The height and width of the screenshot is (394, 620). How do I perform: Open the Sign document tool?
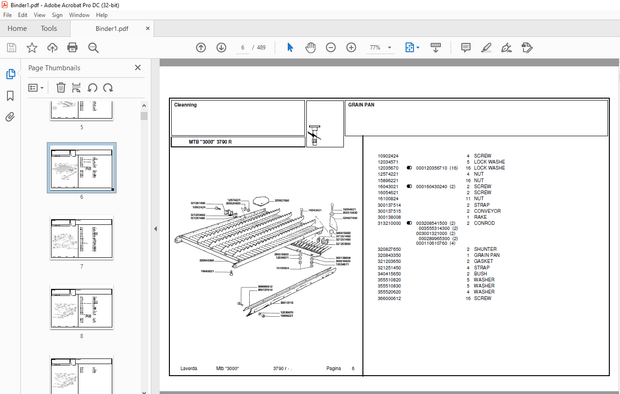tap(507, 47)
